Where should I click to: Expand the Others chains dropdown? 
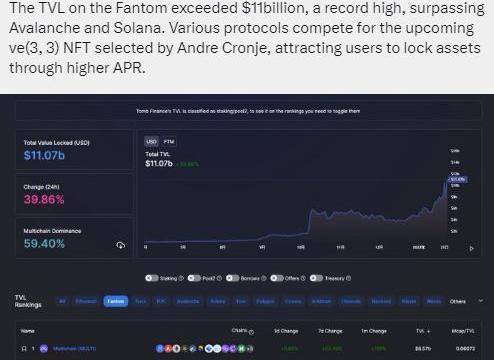[481, 301]
